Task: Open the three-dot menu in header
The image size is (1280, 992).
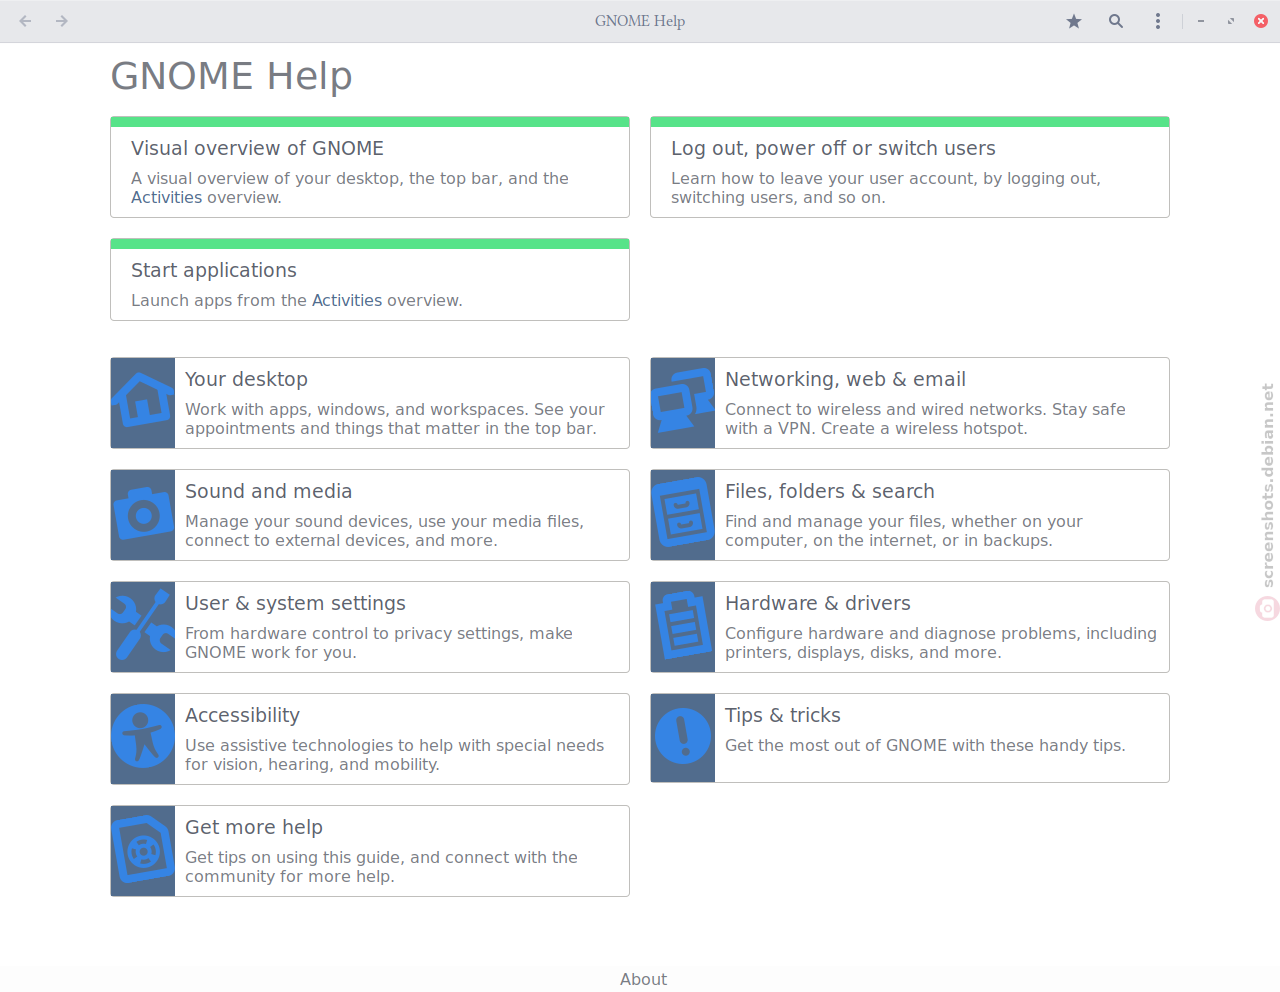Action: tap(1158, 21)
